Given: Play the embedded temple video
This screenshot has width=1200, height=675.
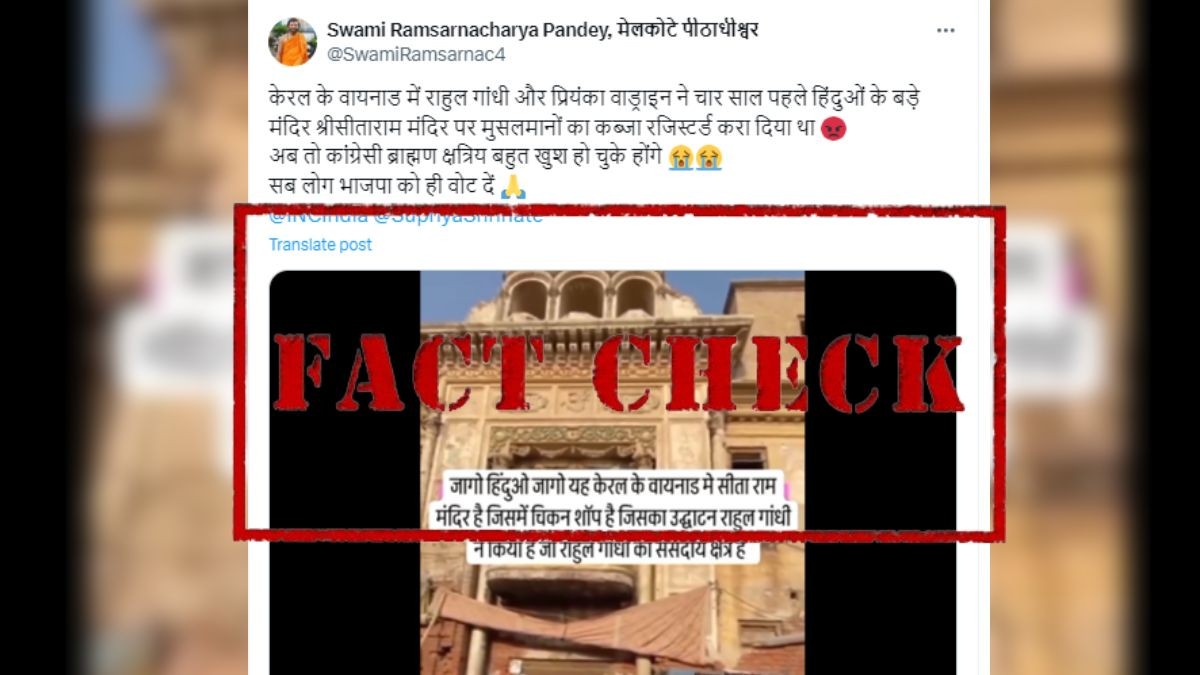Looking at the screenshot, I should point(612,472).
